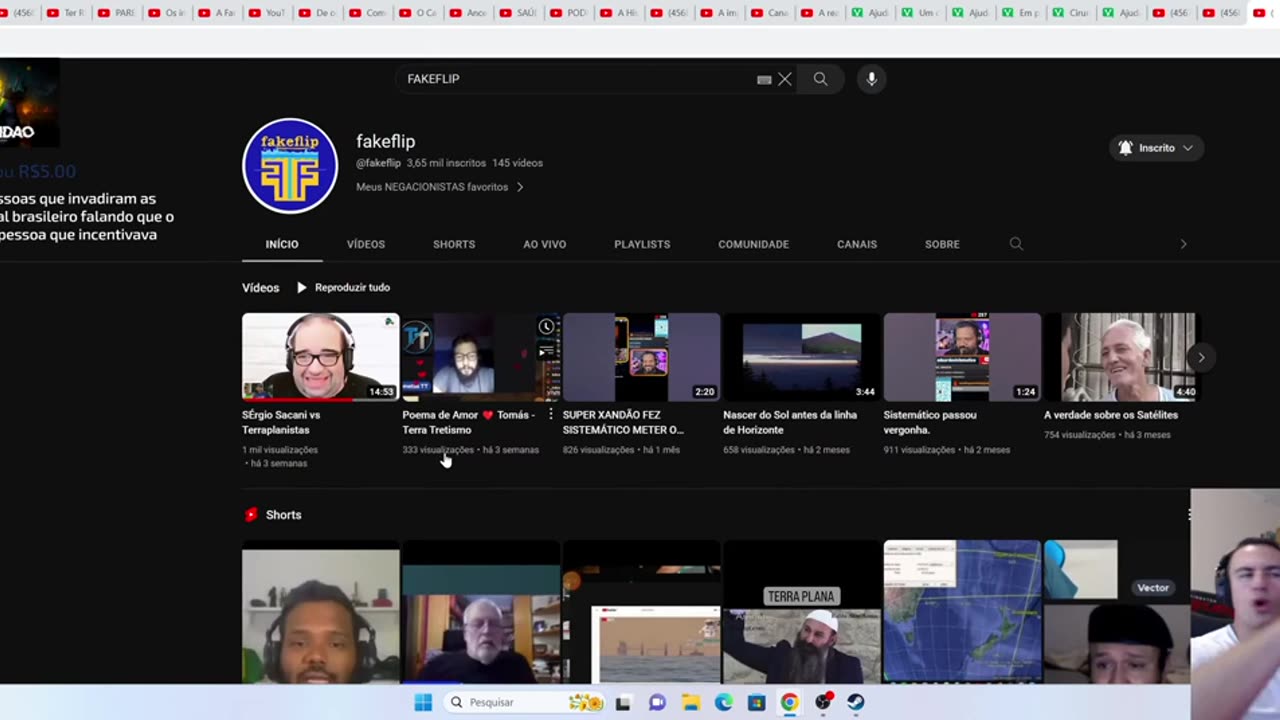Screen dimensions: 1280x720
Task: Open SUPER XANDÃO FEZ SISTEMÁTICO video title
Action: (x=623, y=422)
